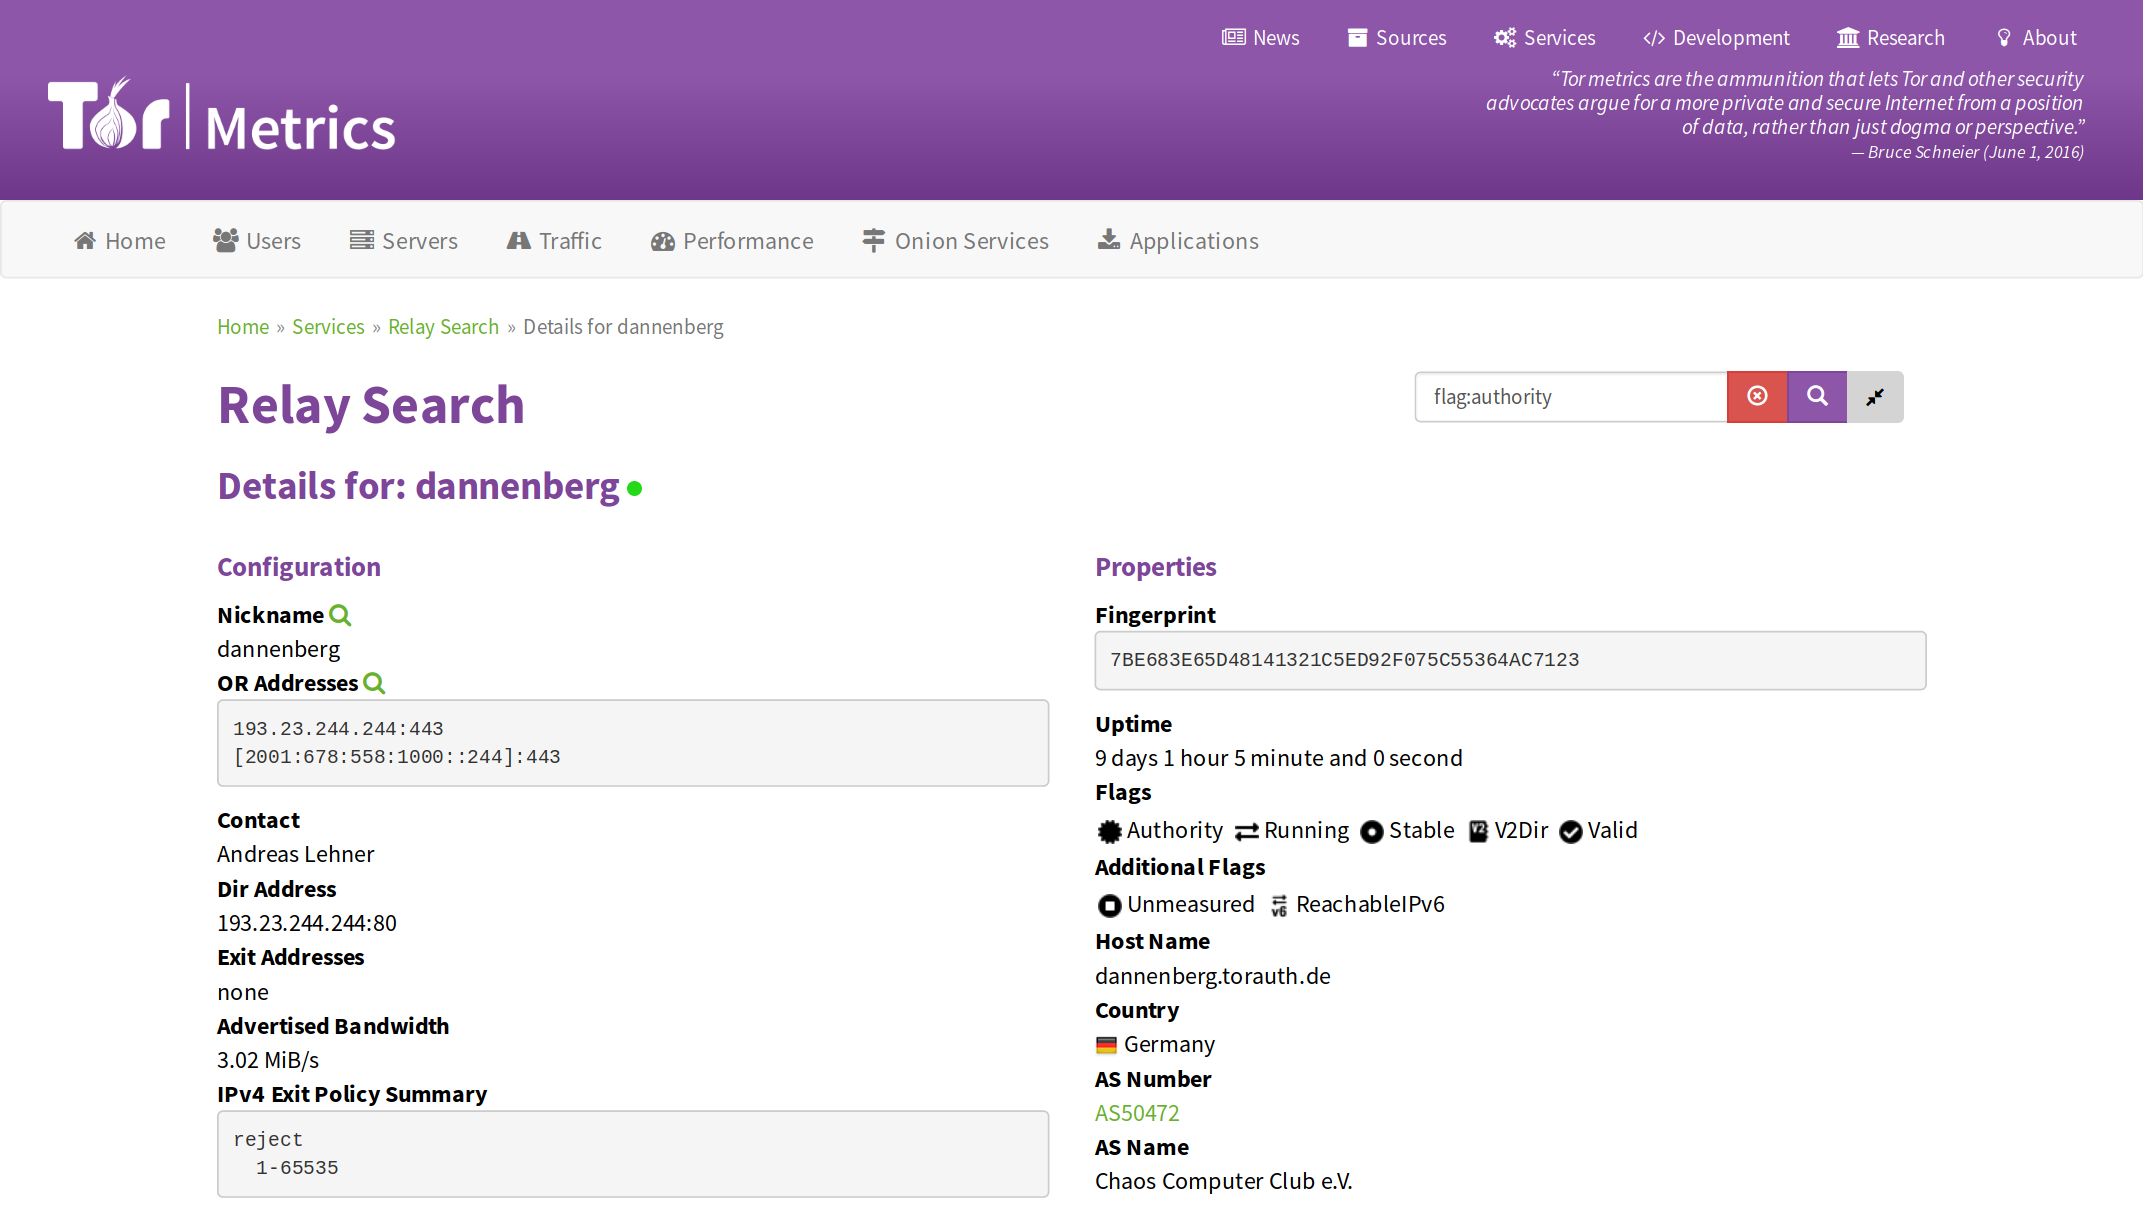Open the Traffic section

click(x=554, y=241)
